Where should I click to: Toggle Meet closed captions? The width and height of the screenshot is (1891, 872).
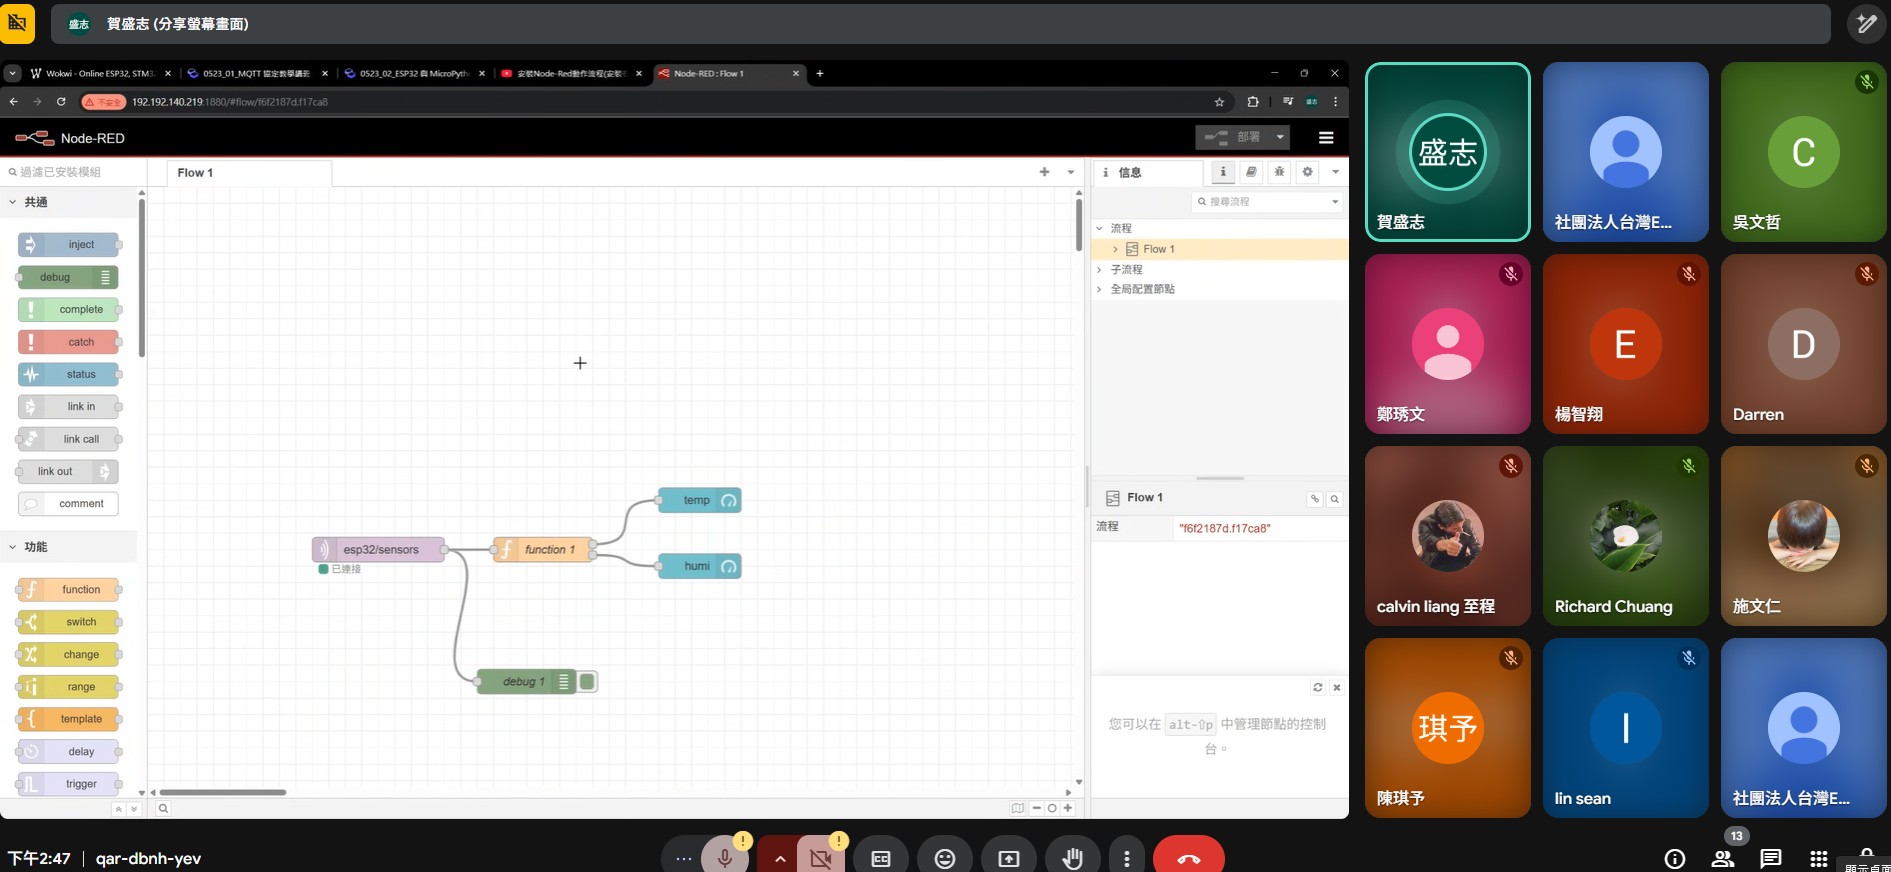881,858
